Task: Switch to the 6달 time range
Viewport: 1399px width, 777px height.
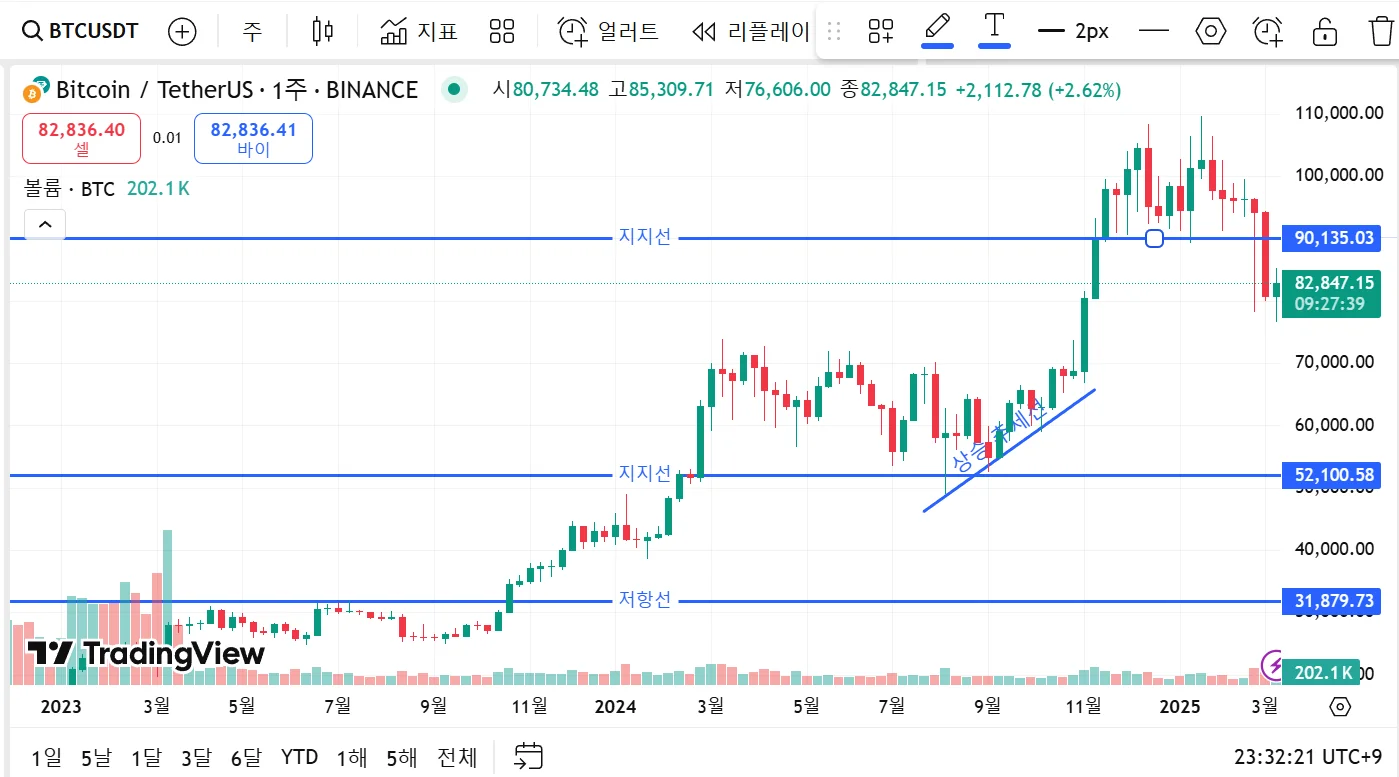Action: pyautogui.click(x=246, y=757)
